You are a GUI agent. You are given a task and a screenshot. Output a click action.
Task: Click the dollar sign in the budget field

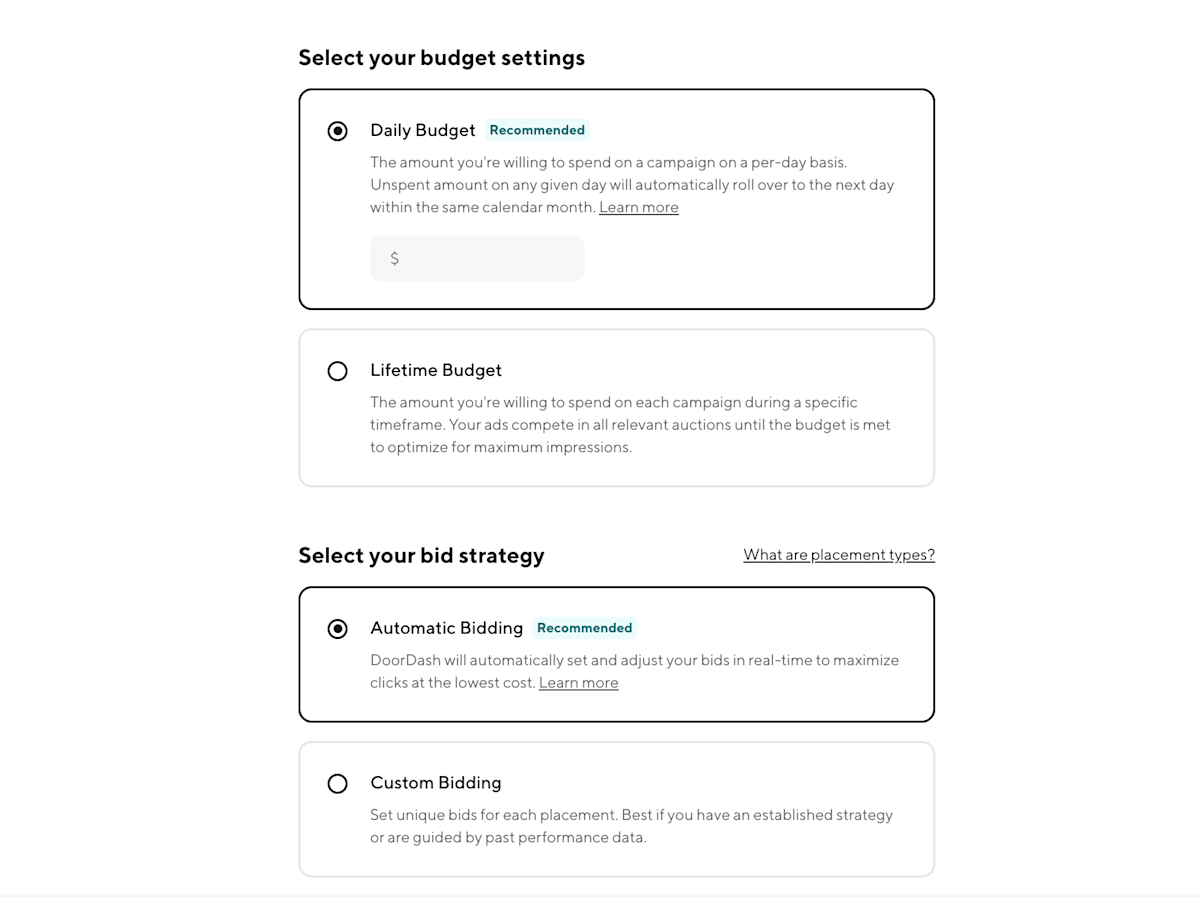point(394,258)
